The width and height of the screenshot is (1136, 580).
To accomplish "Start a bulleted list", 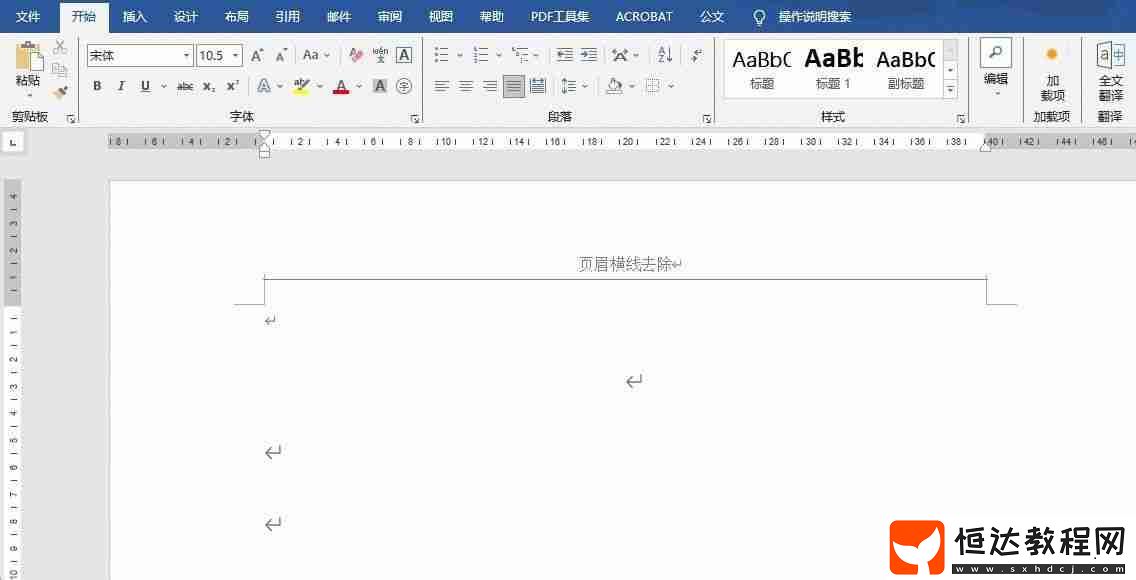I will (x=441, y=55).
